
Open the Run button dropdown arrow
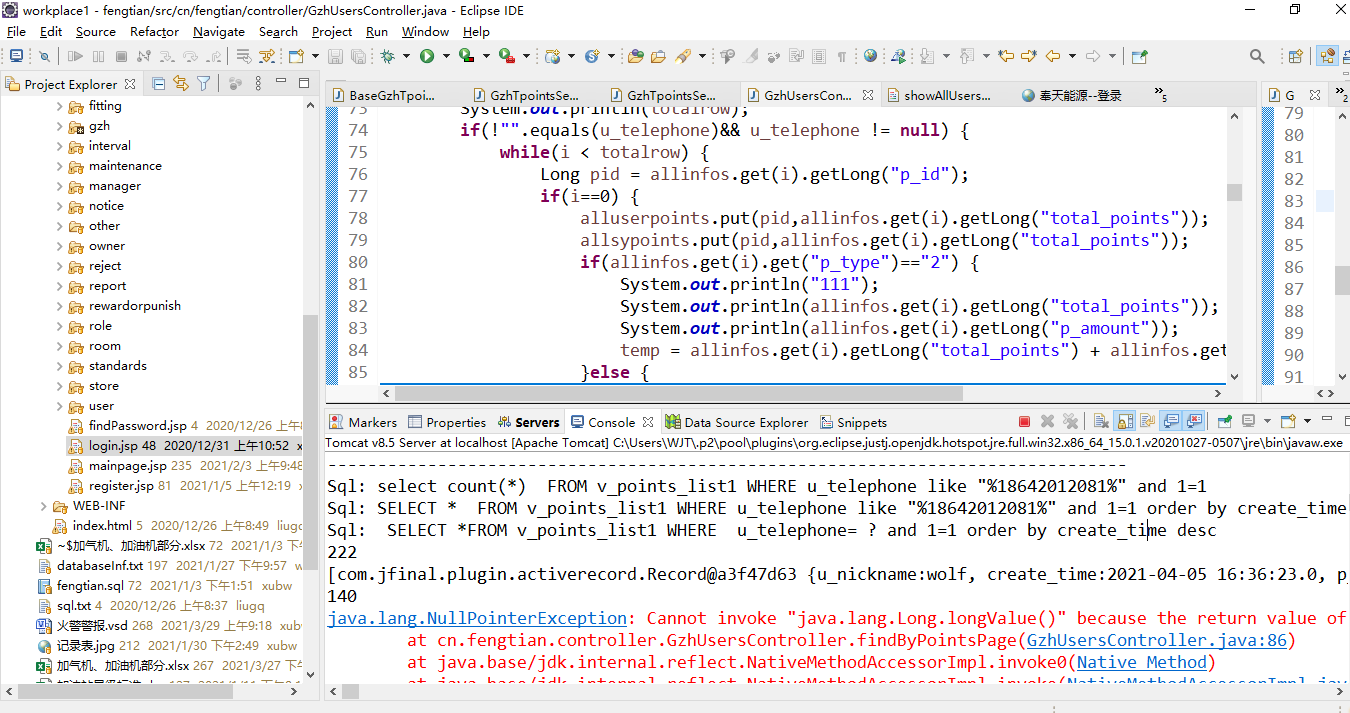tap(445, 57)
